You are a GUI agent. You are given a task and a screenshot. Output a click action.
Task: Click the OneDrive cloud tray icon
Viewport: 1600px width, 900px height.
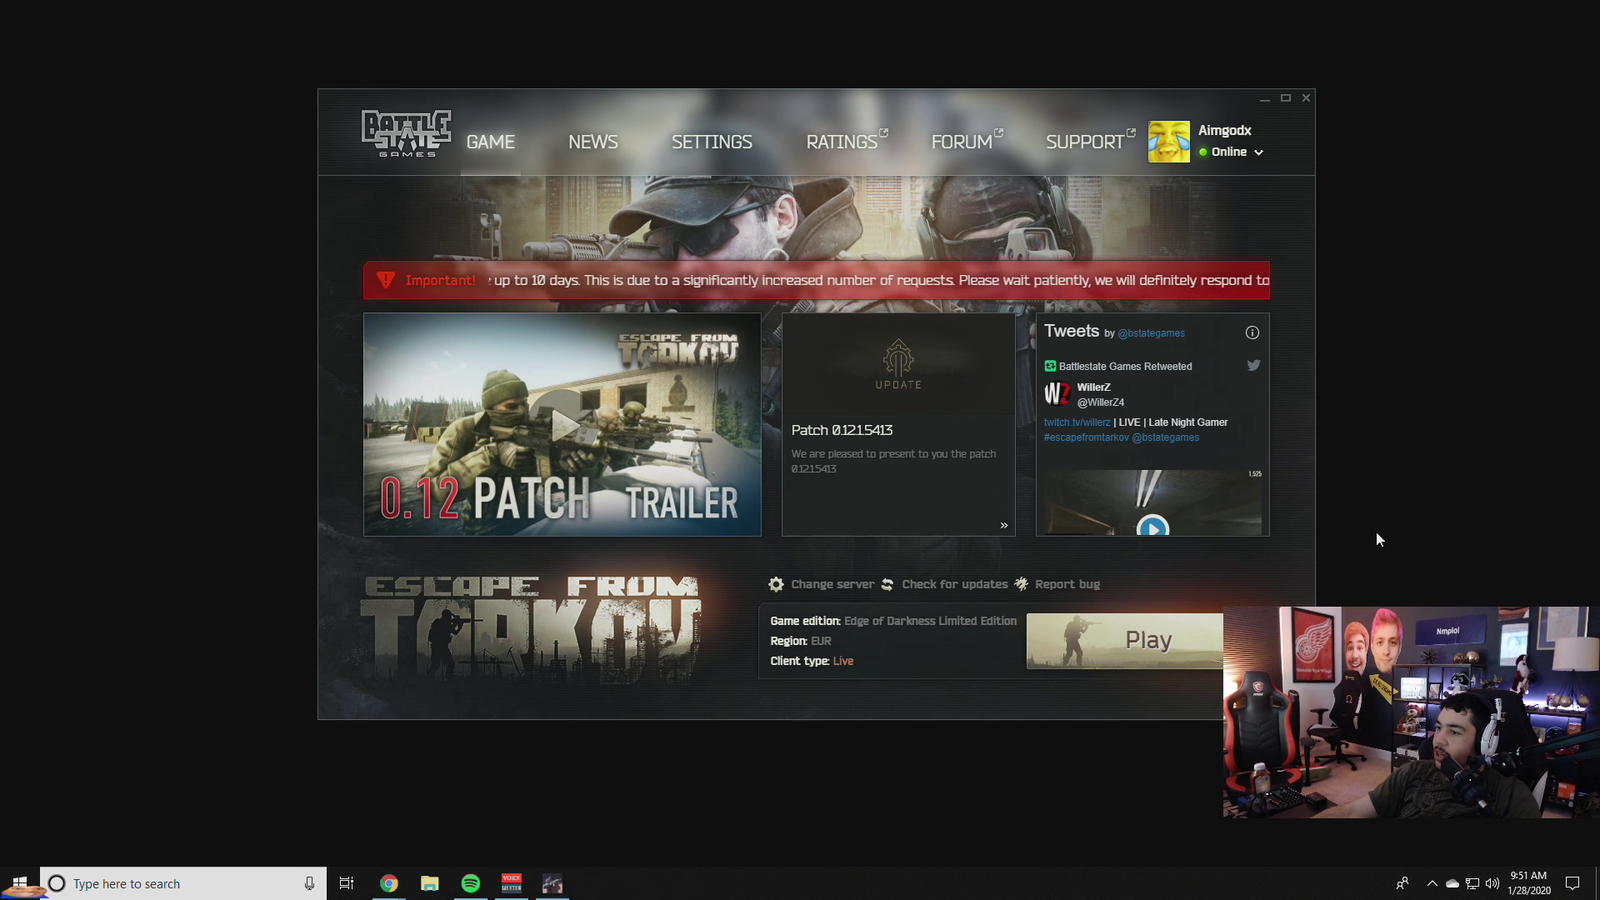point(1452,884)
